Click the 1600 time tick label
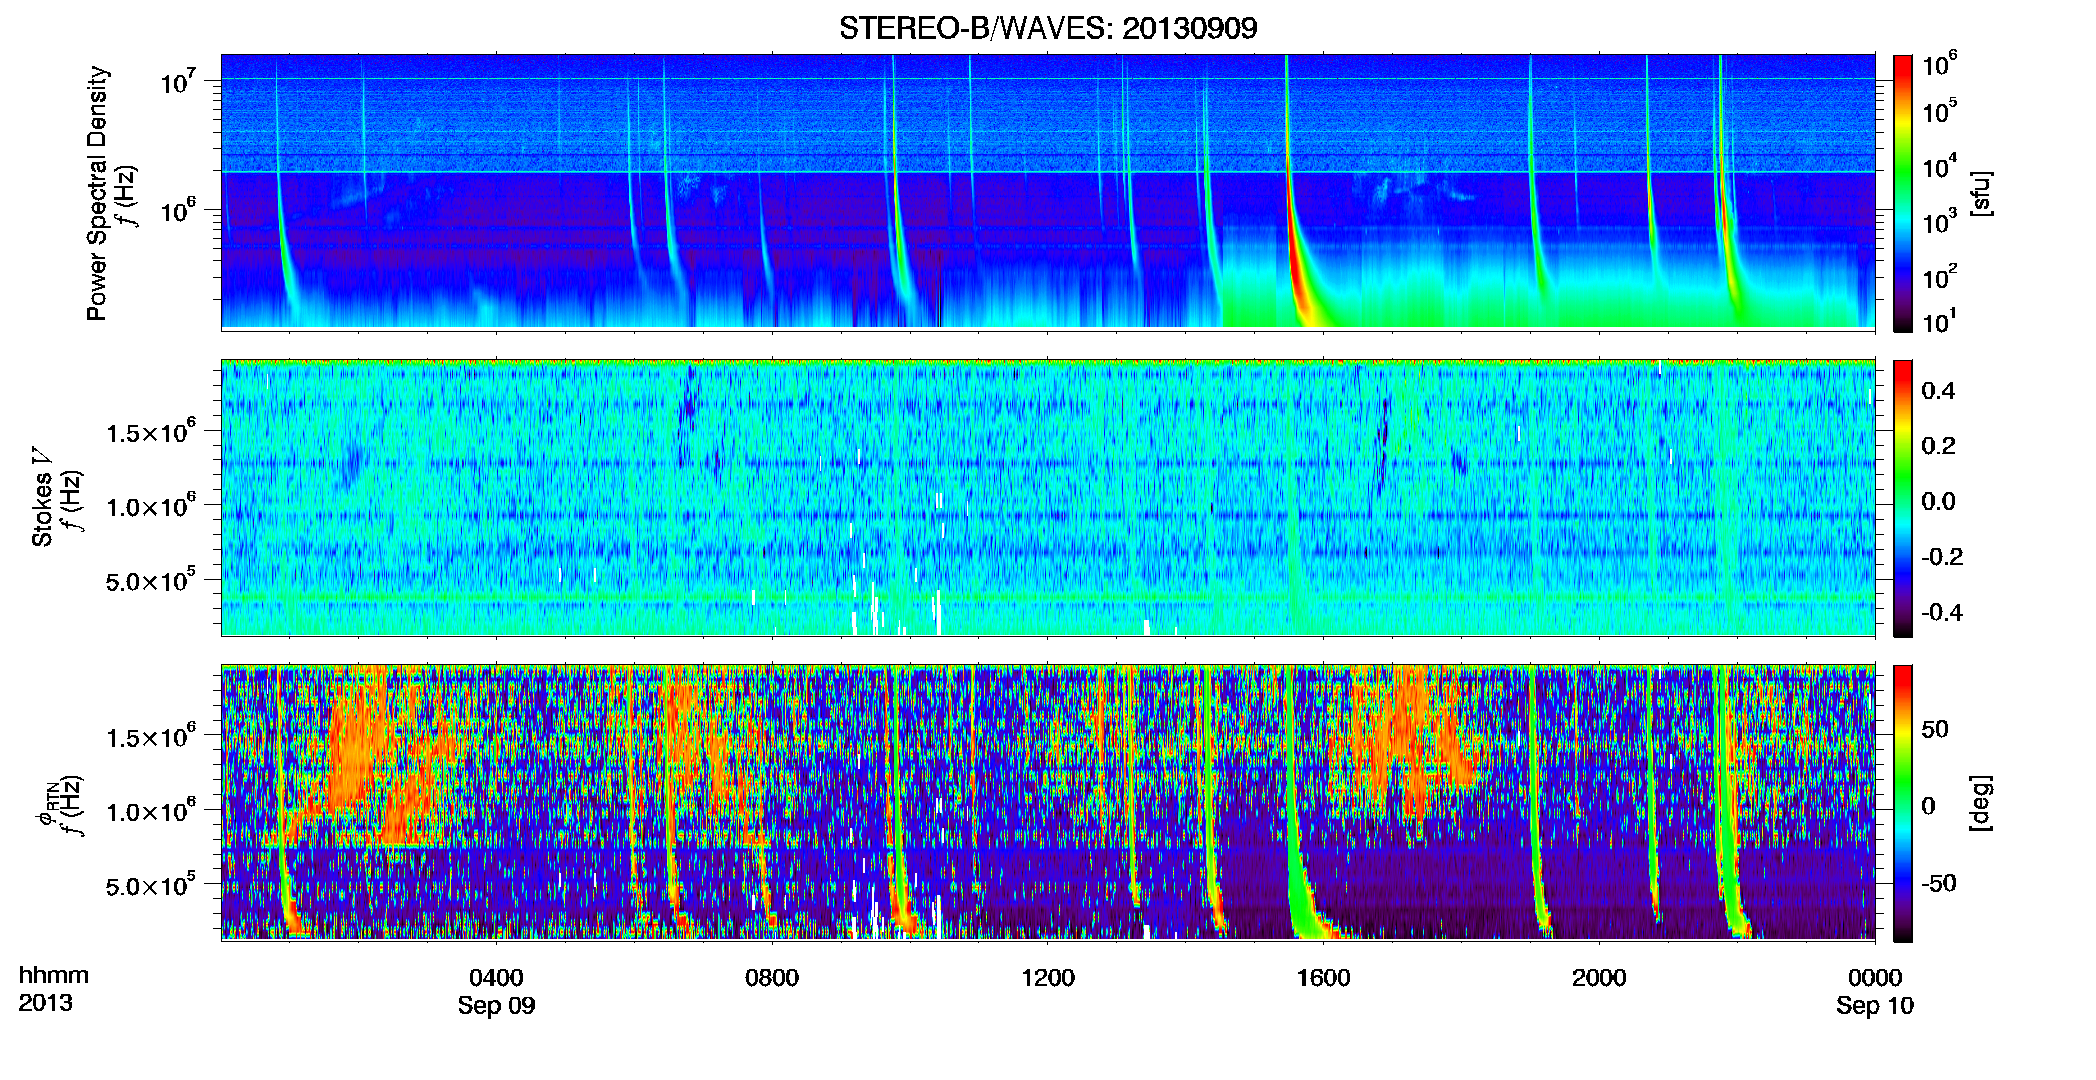Screen dimensions: 2096x1080 (x=1323, y=977)
